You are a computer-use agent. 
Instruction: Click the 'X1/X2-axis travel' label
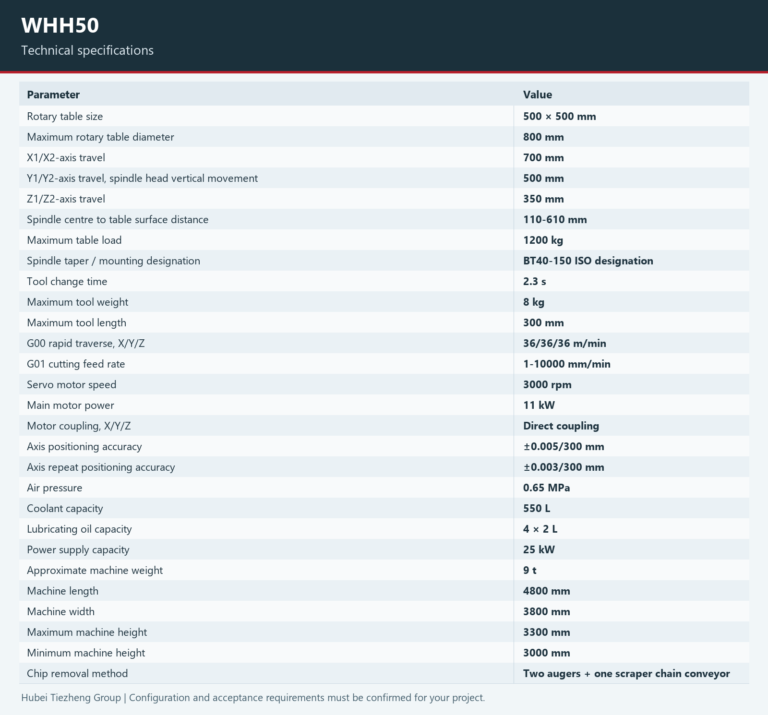pyautogui.click(x=66, y=158)
